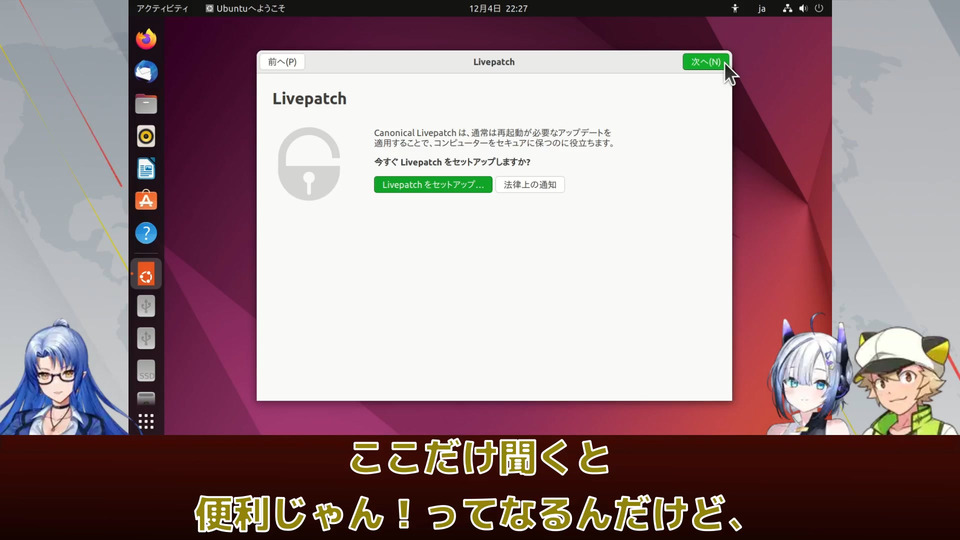
Task: Open the Help question mark icon
Action: click(x=146, y=233)
